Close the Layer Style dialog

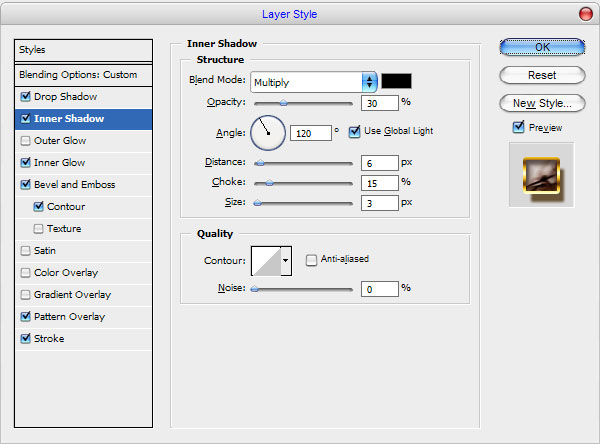pyautogui.click(x=585, y=14)
